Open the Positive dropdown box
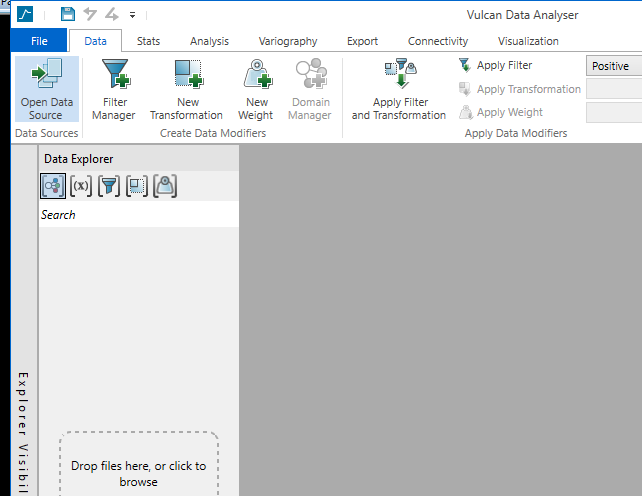642x496 pixels. pyautogui.click(x=614, y=66)
